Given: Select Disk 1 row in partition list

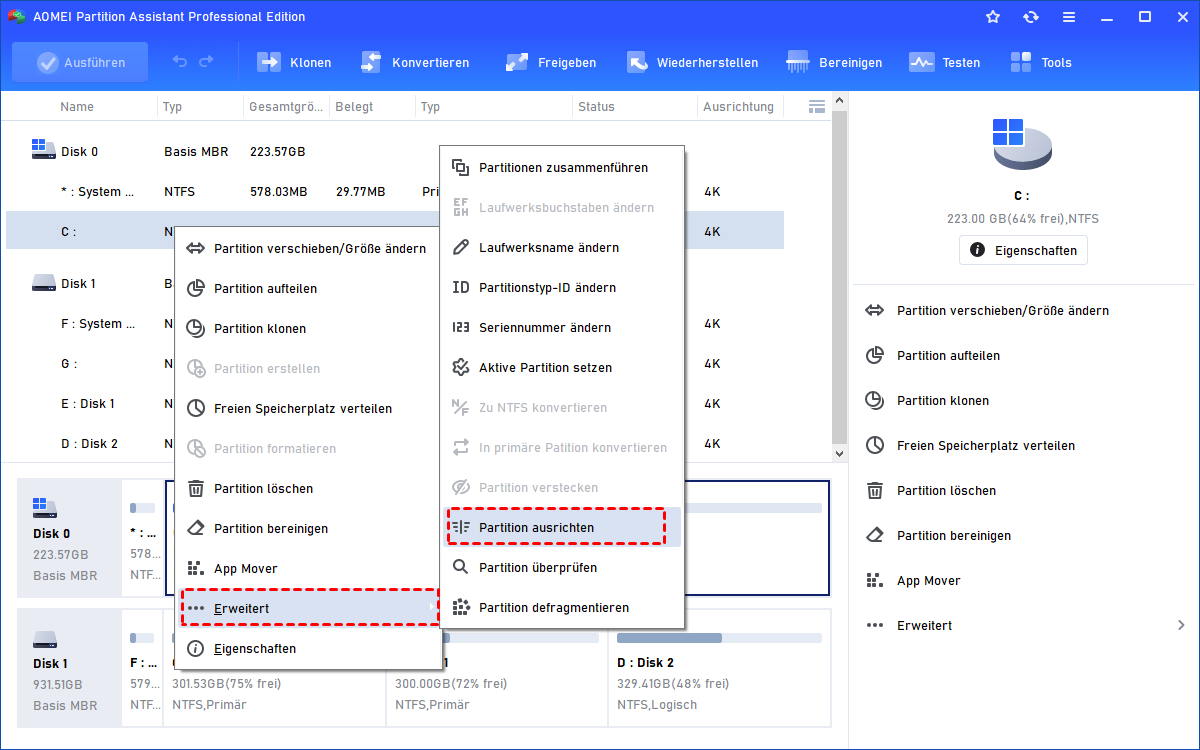Looking at the screenshot, I should [x=78, y=284].
